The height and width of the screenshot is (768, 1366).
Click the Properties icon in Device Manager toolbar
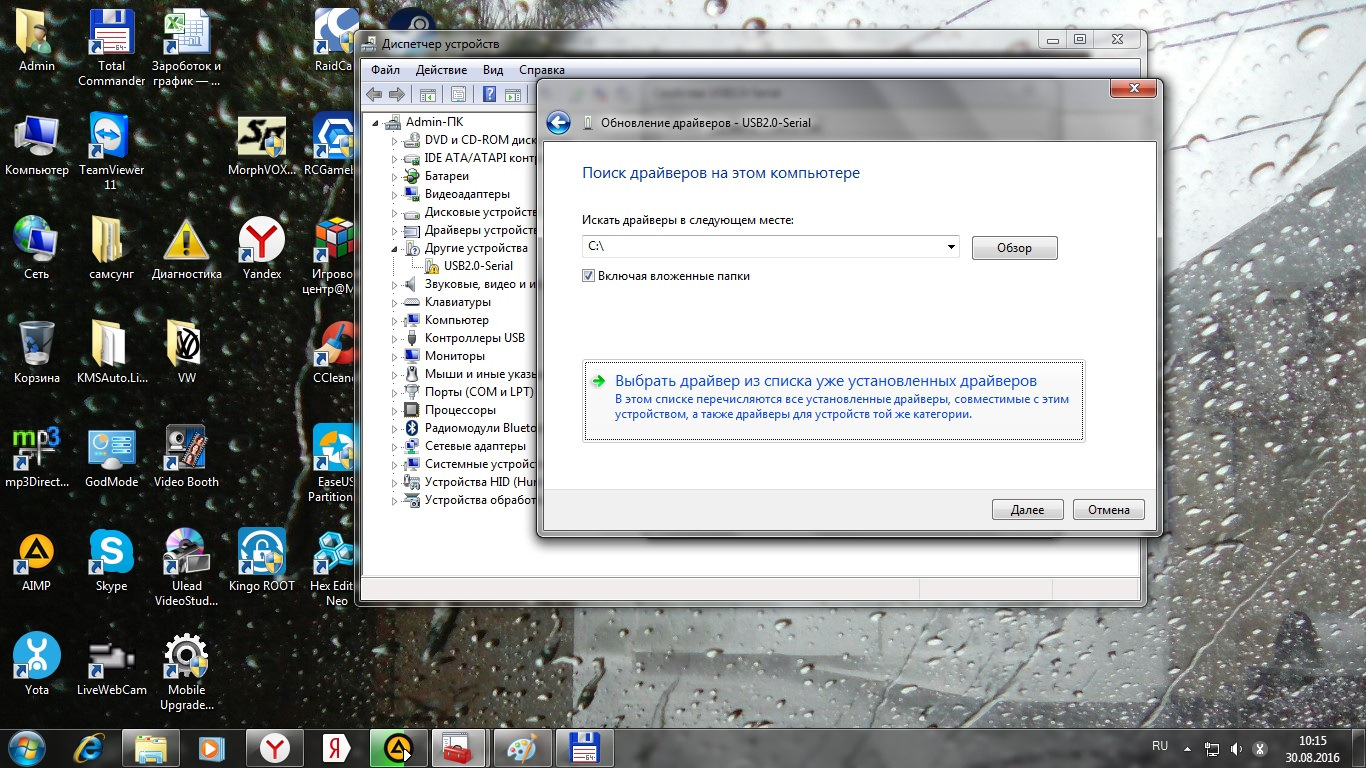click(458, 95)
